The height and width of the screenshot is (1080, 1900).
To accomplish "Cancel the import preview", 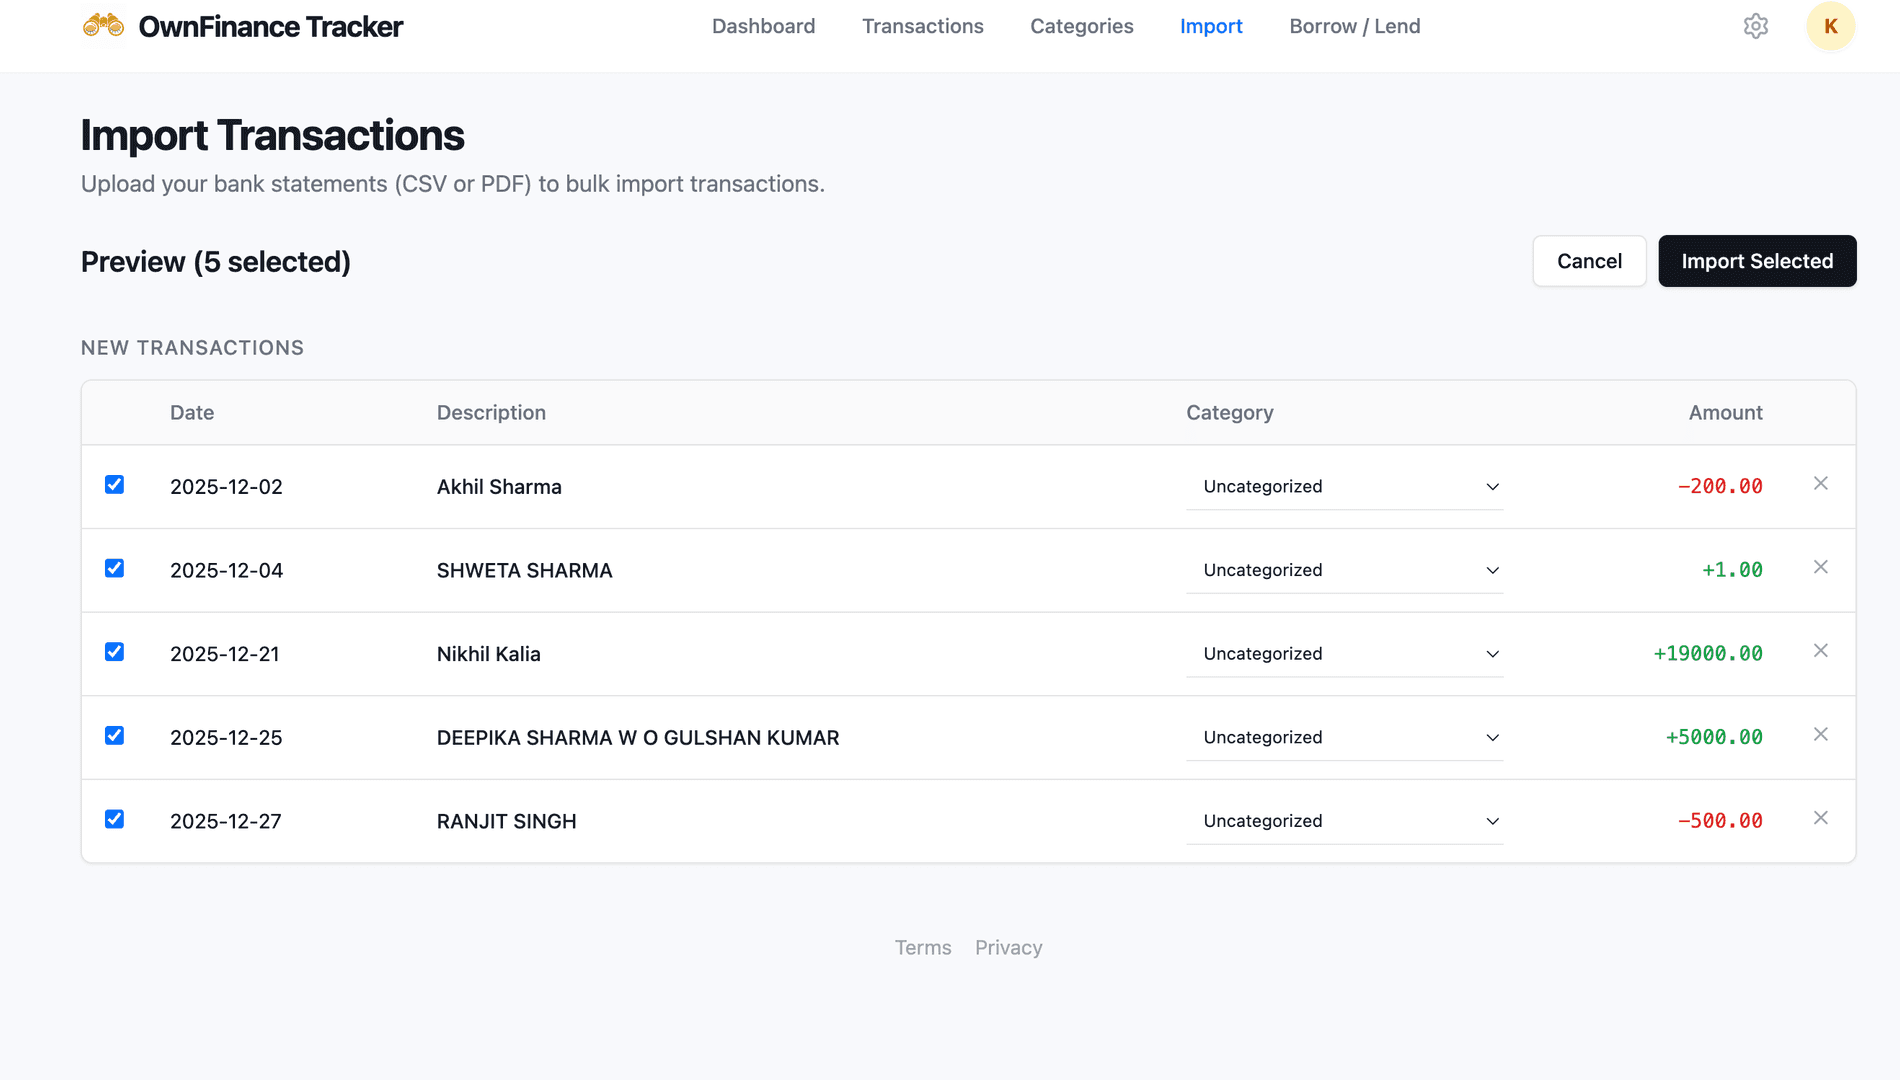I will (x=1589, y=261).
